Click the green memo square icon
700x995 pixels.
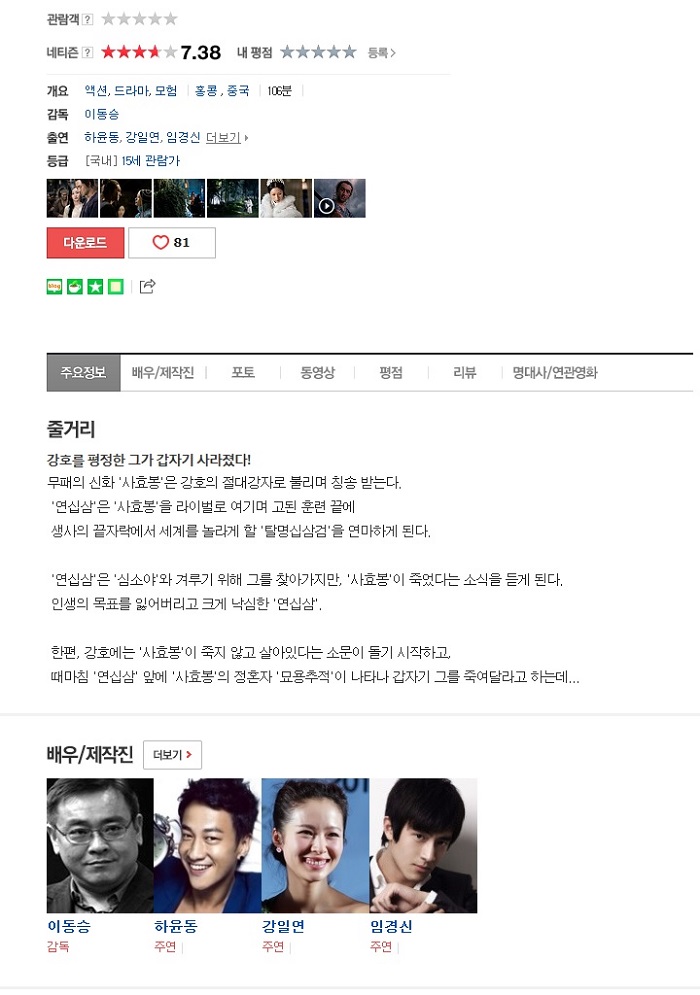click(x=116, y=287)
